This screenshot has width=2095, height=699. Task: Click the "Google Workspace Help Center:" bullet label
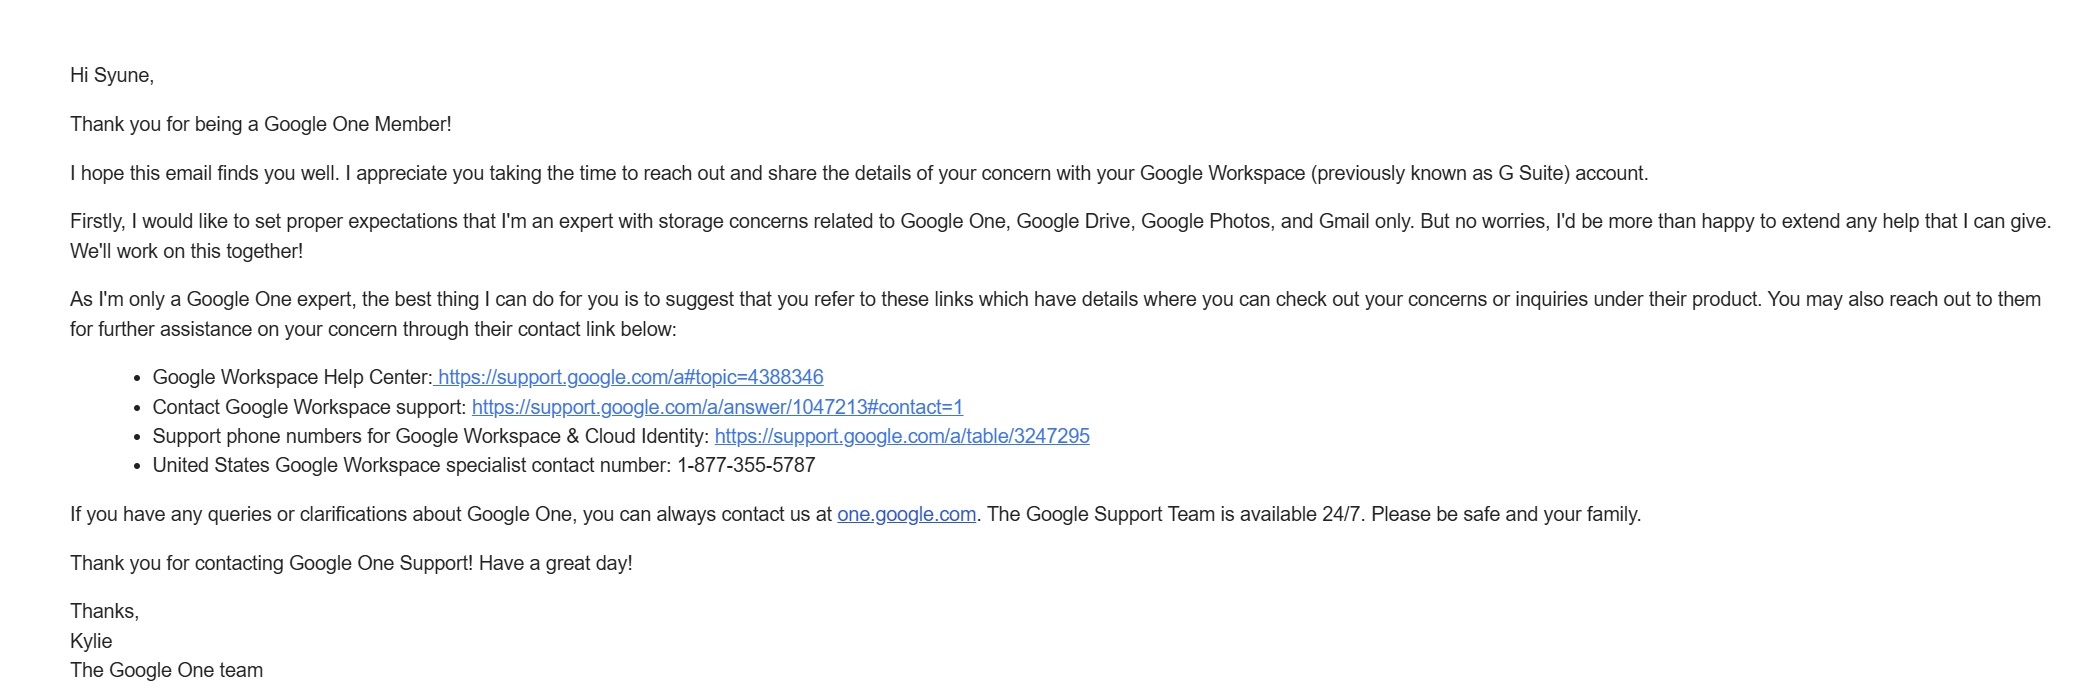click(x=292, y=377)
